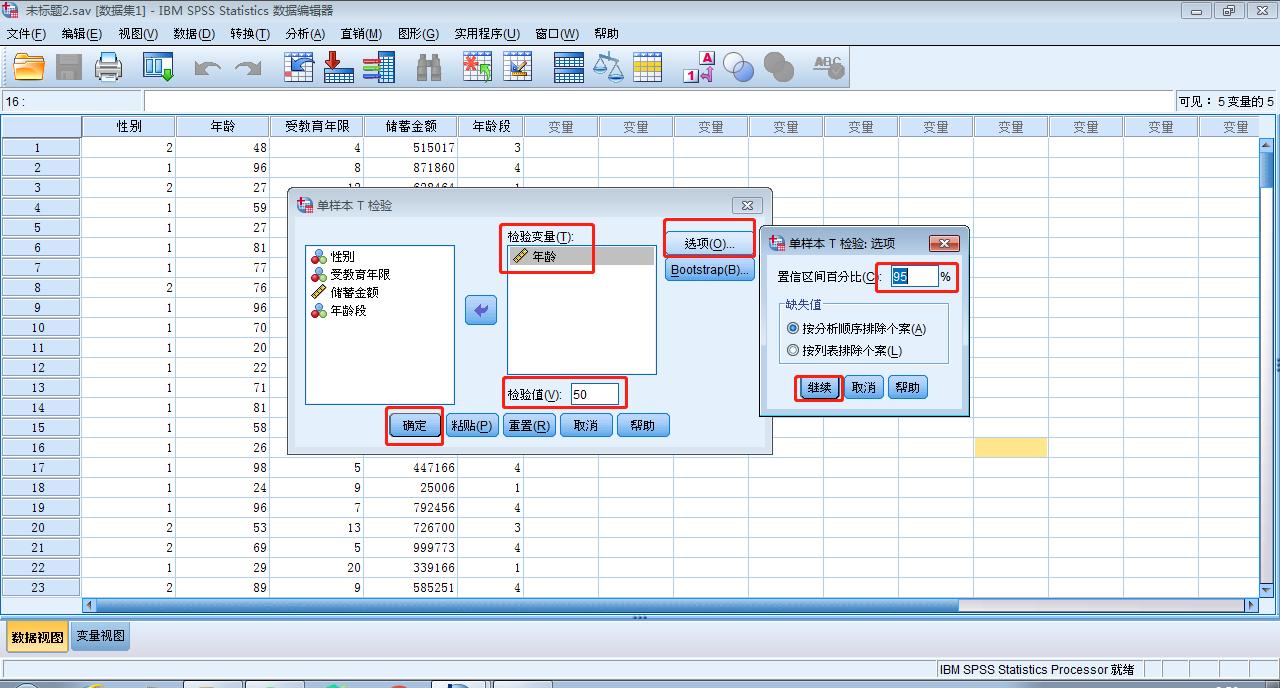This screenshot has height=688, width=1280.
Task: Click the horizontal scrollbar right arrow
Action: pos(1253,605)
